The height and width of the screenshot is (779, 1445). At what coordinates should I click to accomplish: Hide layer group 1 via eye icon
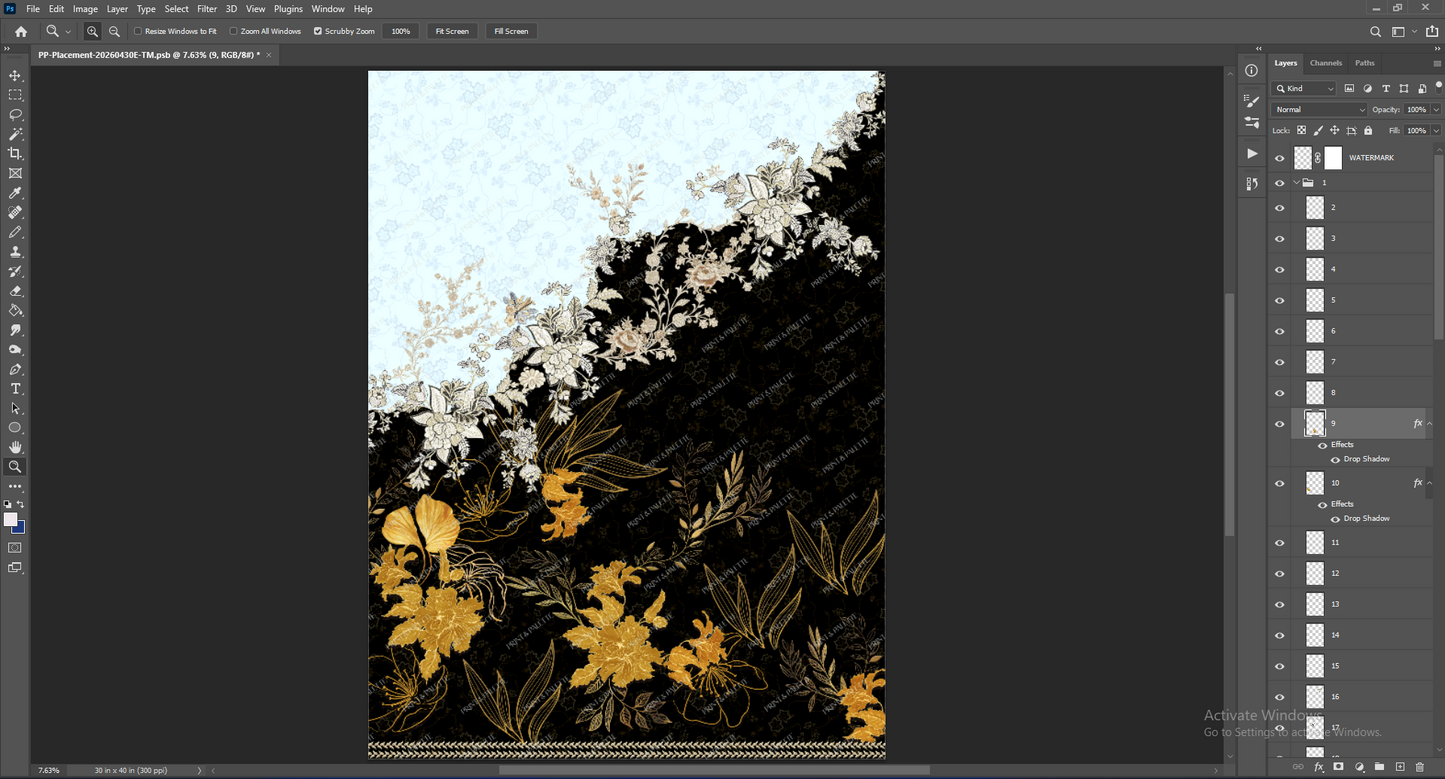tap(1279, 183)
